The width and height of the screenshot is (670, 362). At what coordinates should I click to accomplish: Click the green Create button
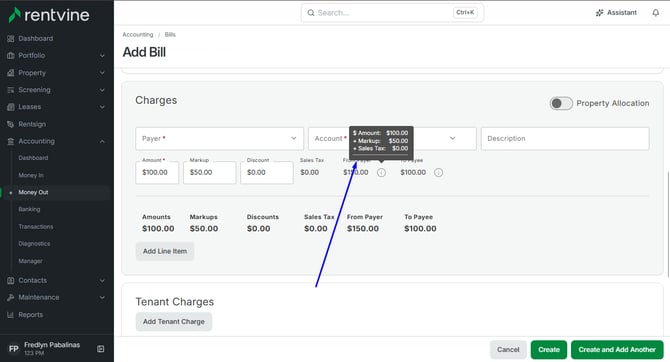click(x=549, y=350)
